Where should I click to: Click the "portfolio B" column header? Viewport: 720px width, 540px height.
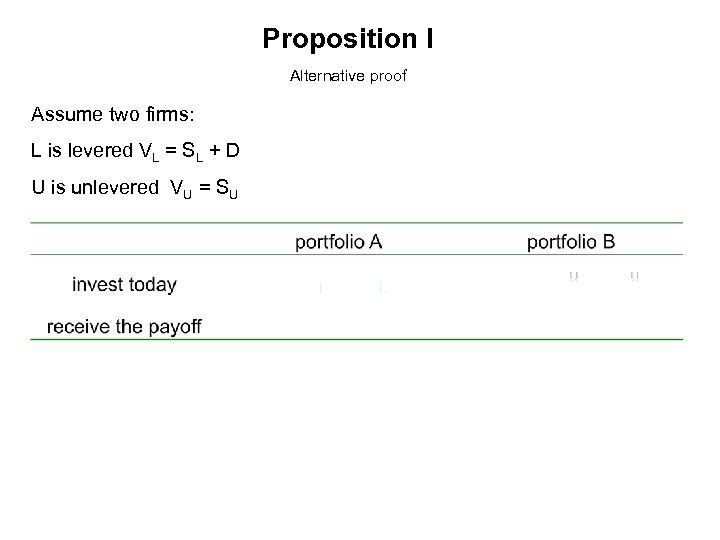[x=571, y=241]
